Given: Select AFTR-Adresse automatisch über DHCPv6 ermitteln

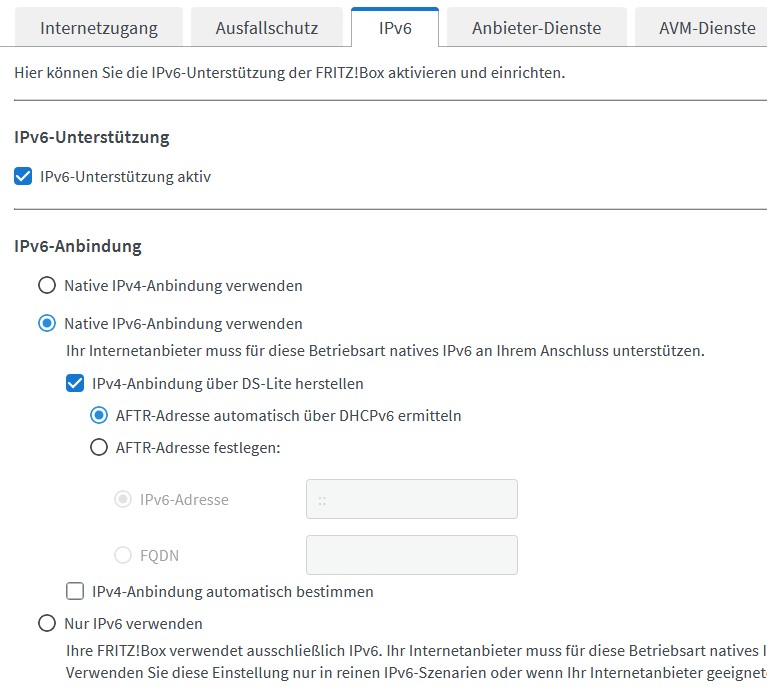Looking at the screenshot, I should pyautogui.click(x=99, y=415).
